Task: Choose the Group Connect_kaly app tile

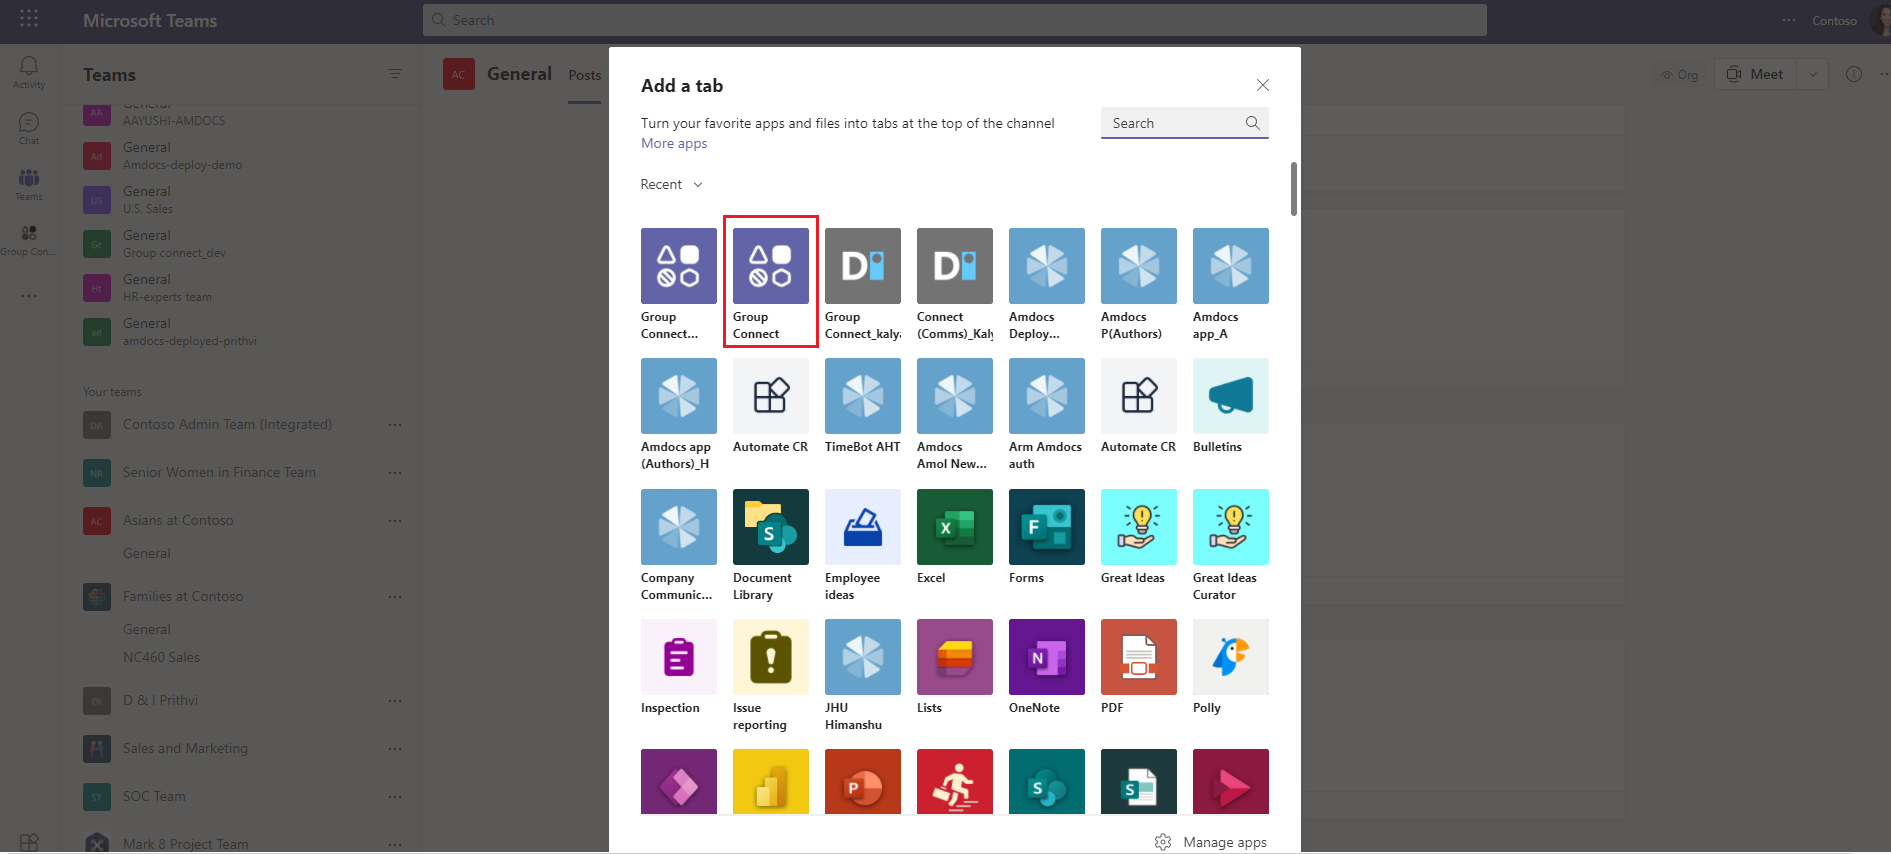Action: (x=863, y=284)
